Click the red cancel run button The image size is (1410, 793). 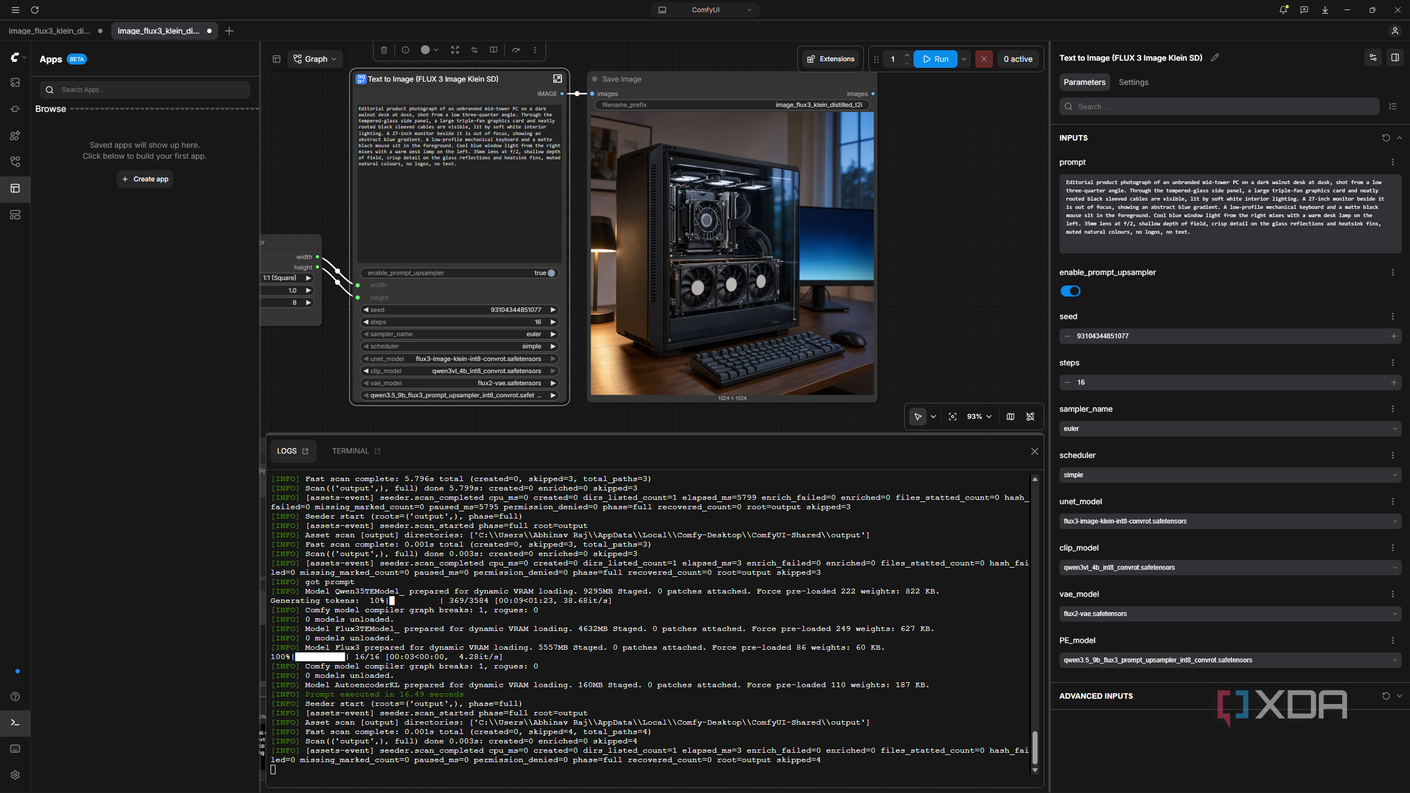coord(984,59)
